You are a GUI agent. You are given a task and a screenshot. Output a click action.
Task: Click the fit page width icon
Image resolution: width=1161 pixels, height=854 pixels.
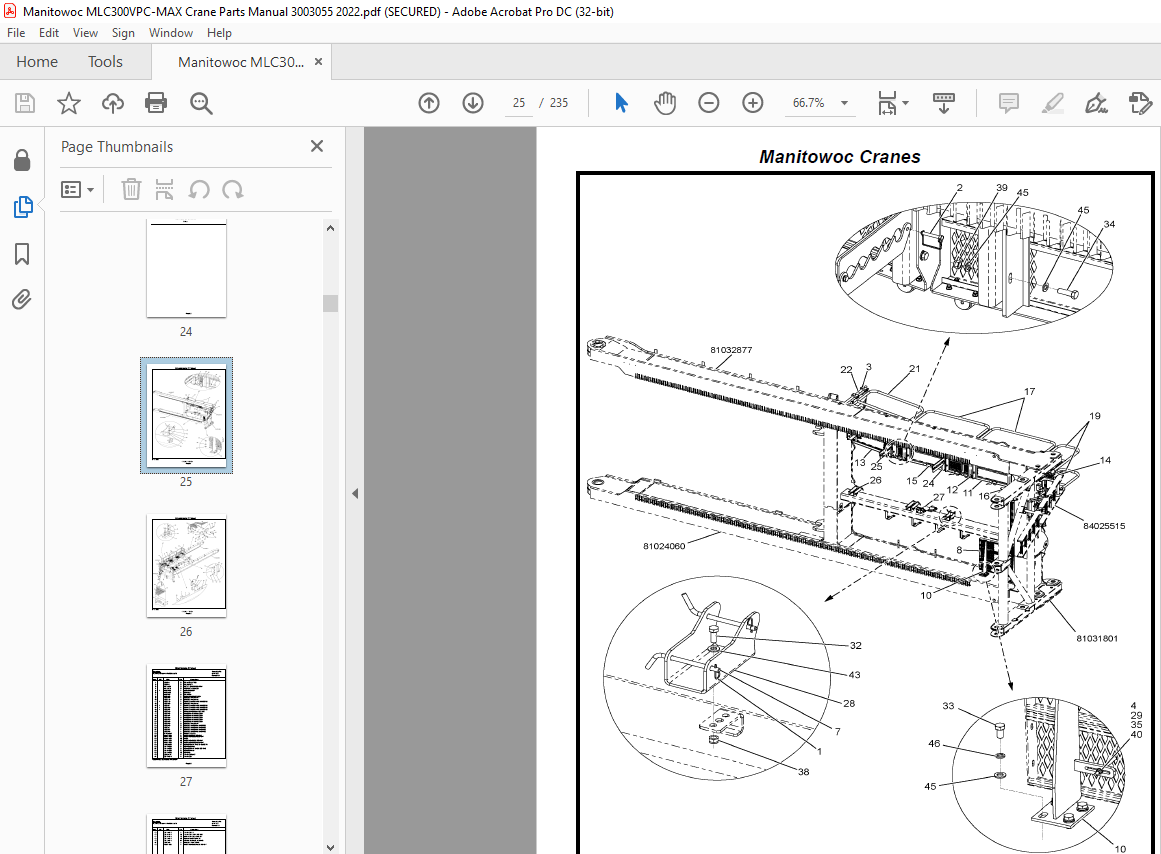(x=887, y=103)
